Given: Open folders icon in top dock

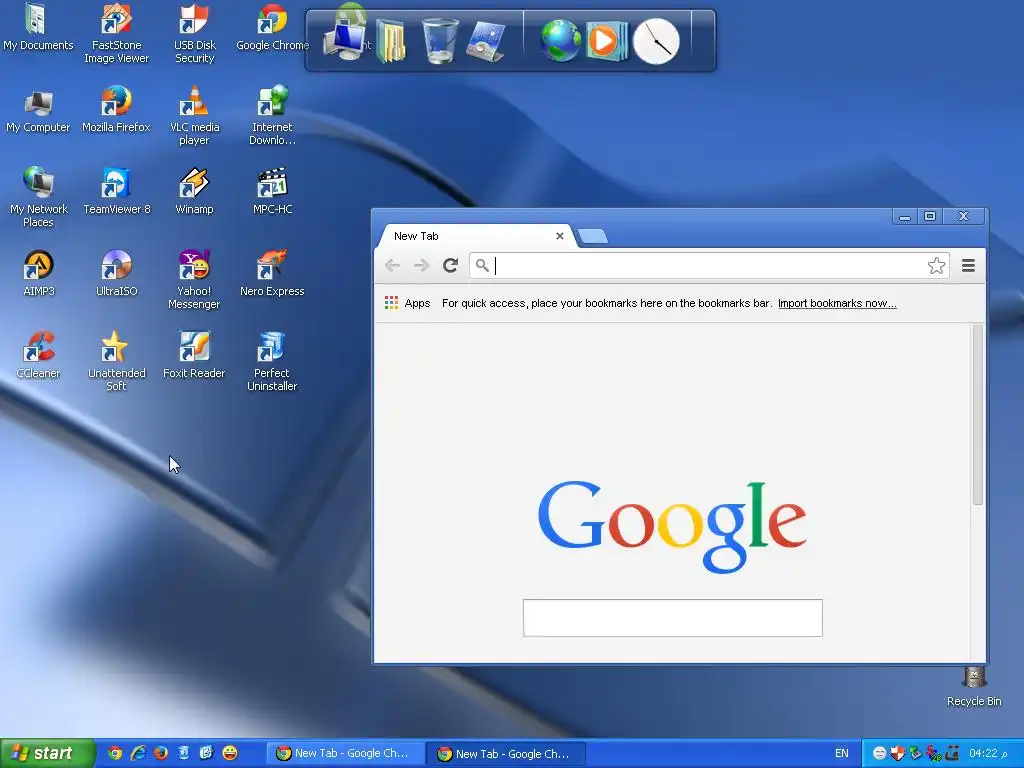Looking at the screenshot, I should pyautogui.click(x=391, y=40).
